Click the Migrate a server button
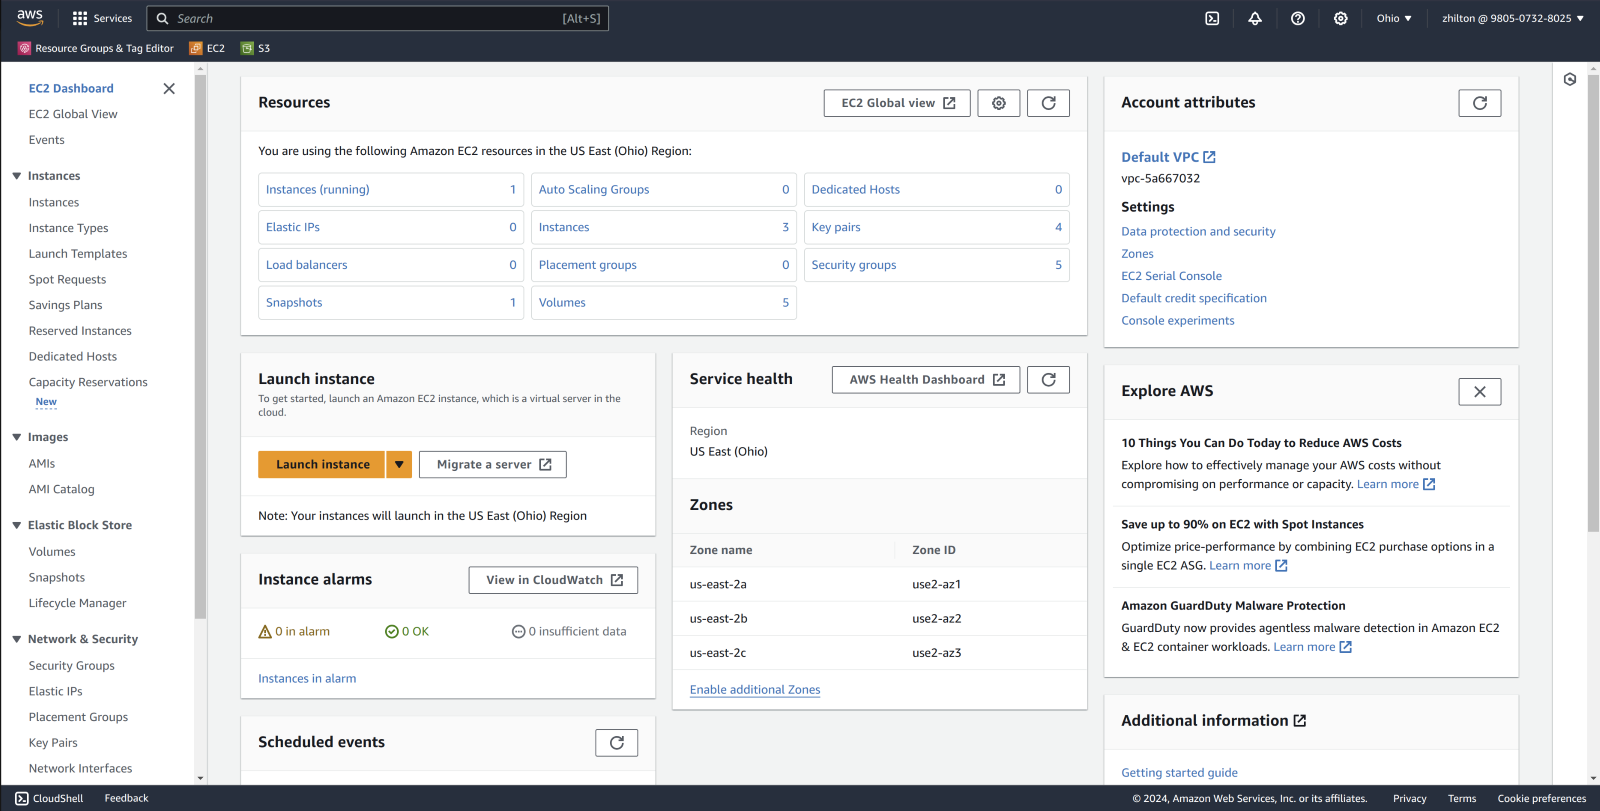 [493, 464]
